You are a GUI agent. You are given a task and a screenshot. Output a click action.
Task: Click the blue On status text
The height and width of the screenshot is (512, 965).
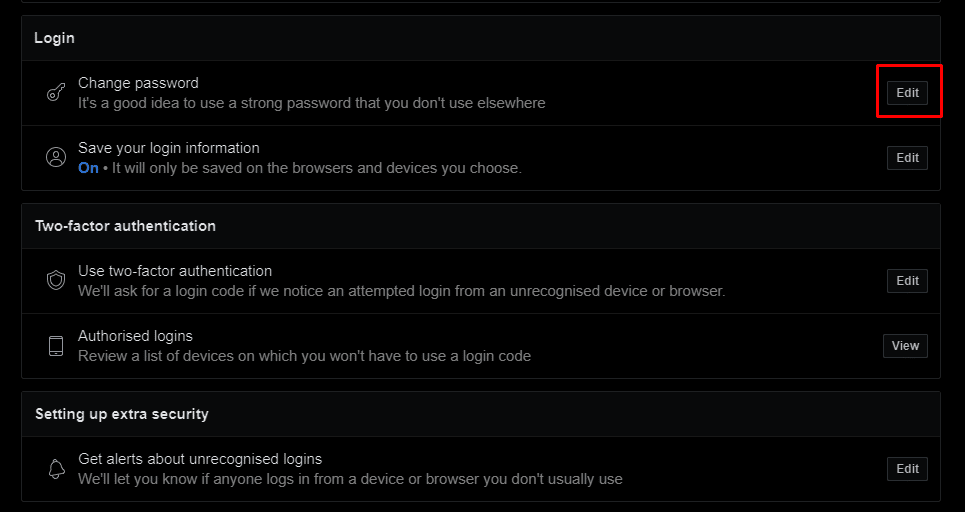(x=88, y=168)
